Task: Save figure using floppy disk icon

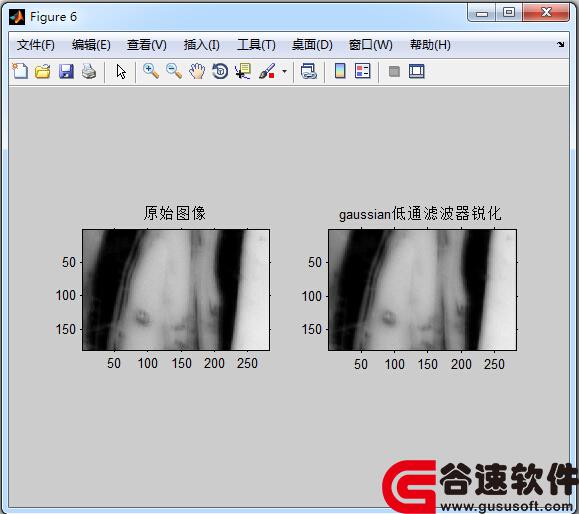Action: (66, 71)
